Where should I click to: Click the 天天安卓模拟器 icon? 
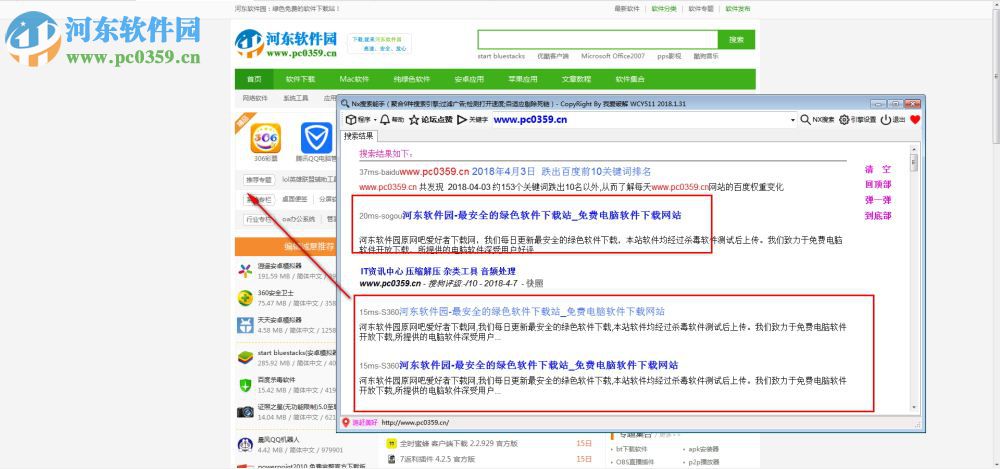tap(245, 325)
